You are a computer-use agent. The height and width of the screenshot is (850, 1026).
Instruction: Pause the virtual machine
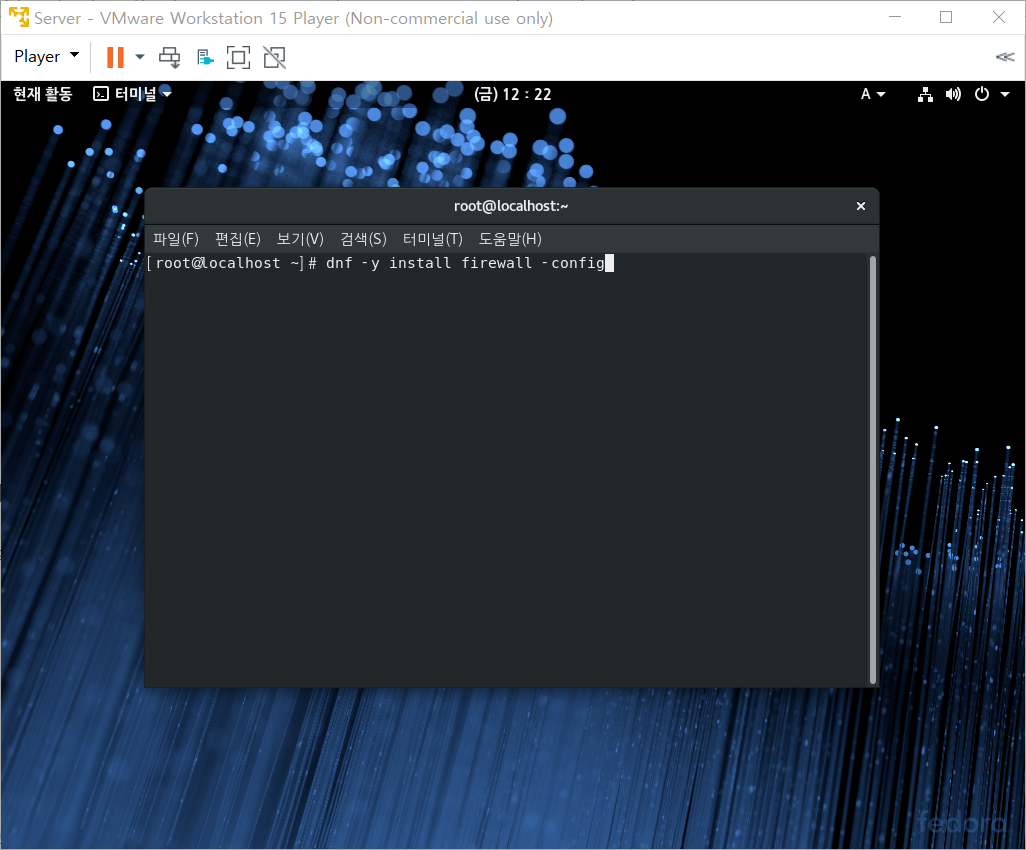click(115, 58)
